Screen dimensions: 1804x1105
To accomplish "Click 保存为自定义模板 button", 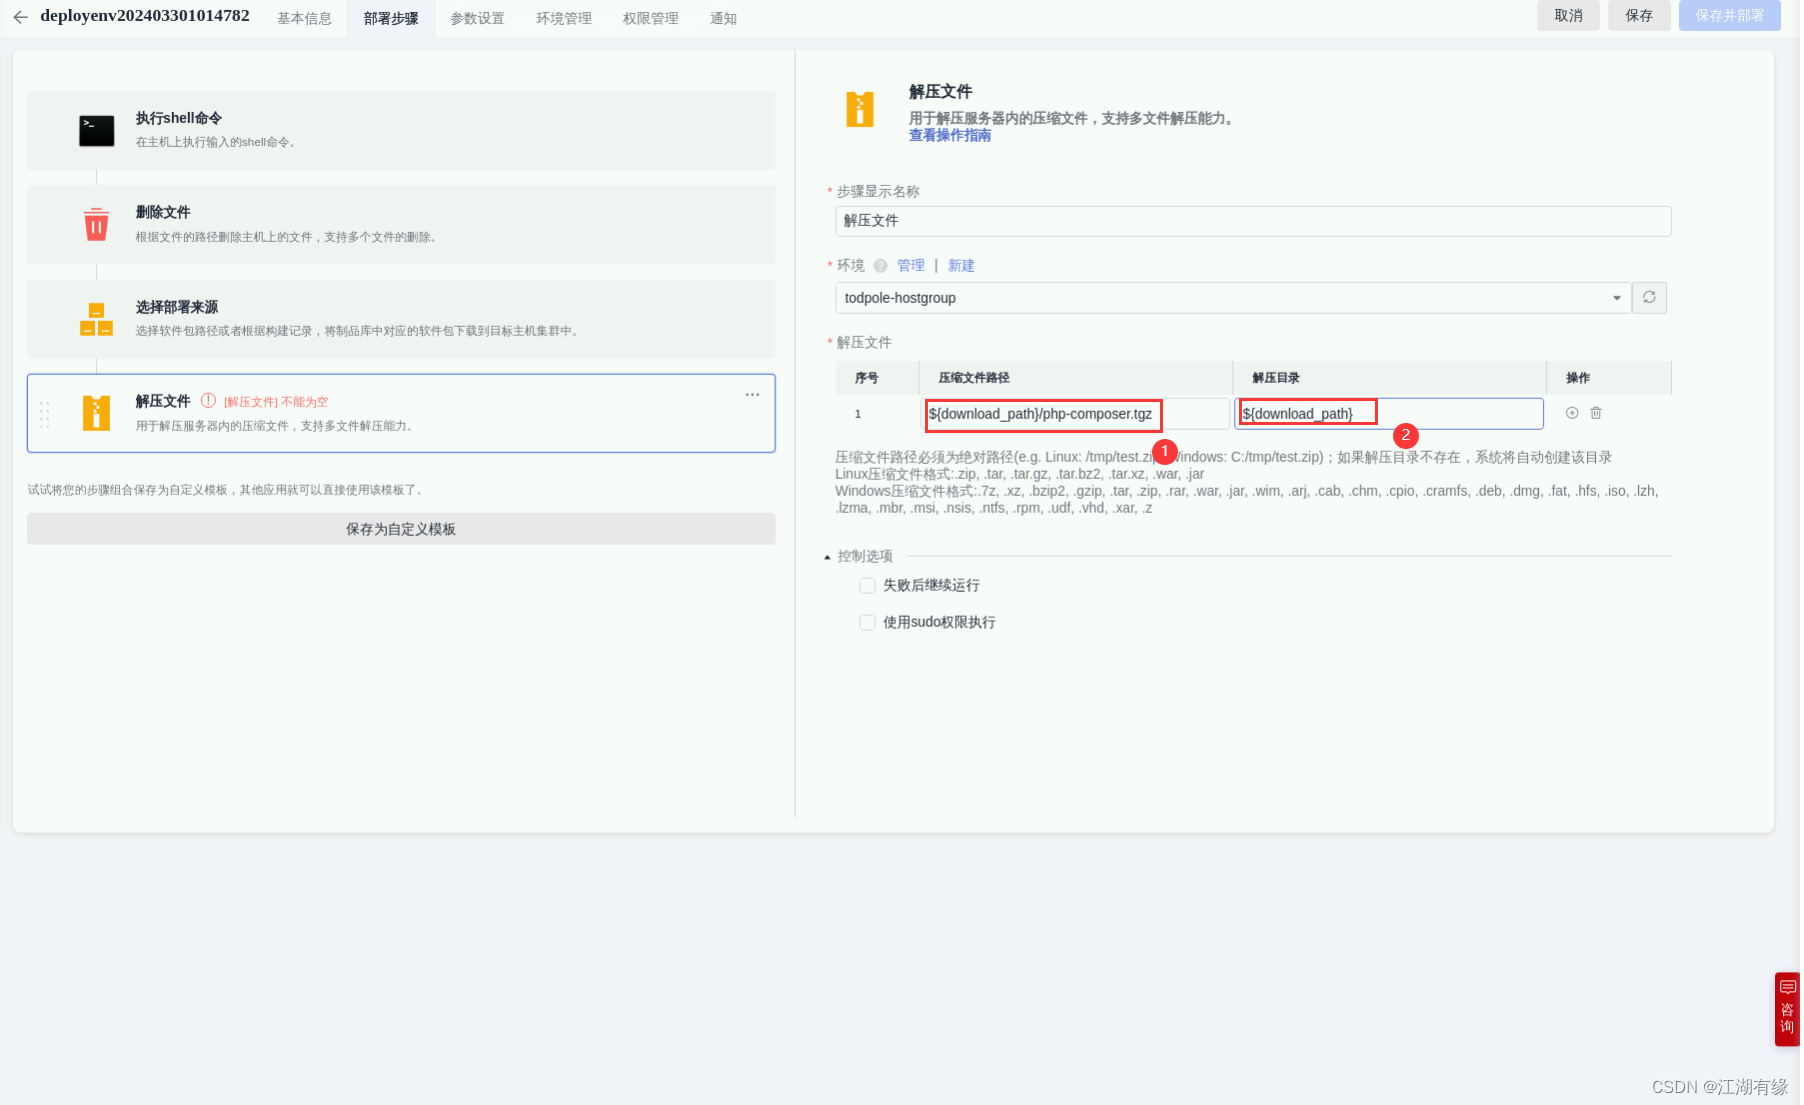I will click(x=401, y=529).
